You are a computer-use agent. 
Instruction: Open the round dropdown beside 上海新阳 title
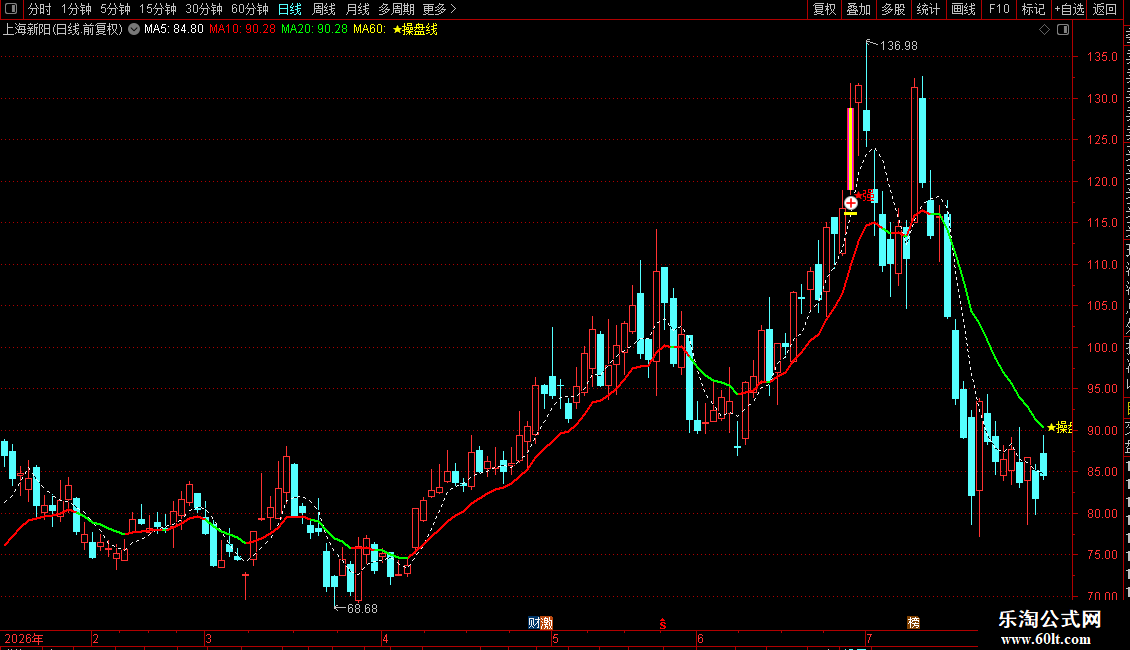(x=134, y=30)
